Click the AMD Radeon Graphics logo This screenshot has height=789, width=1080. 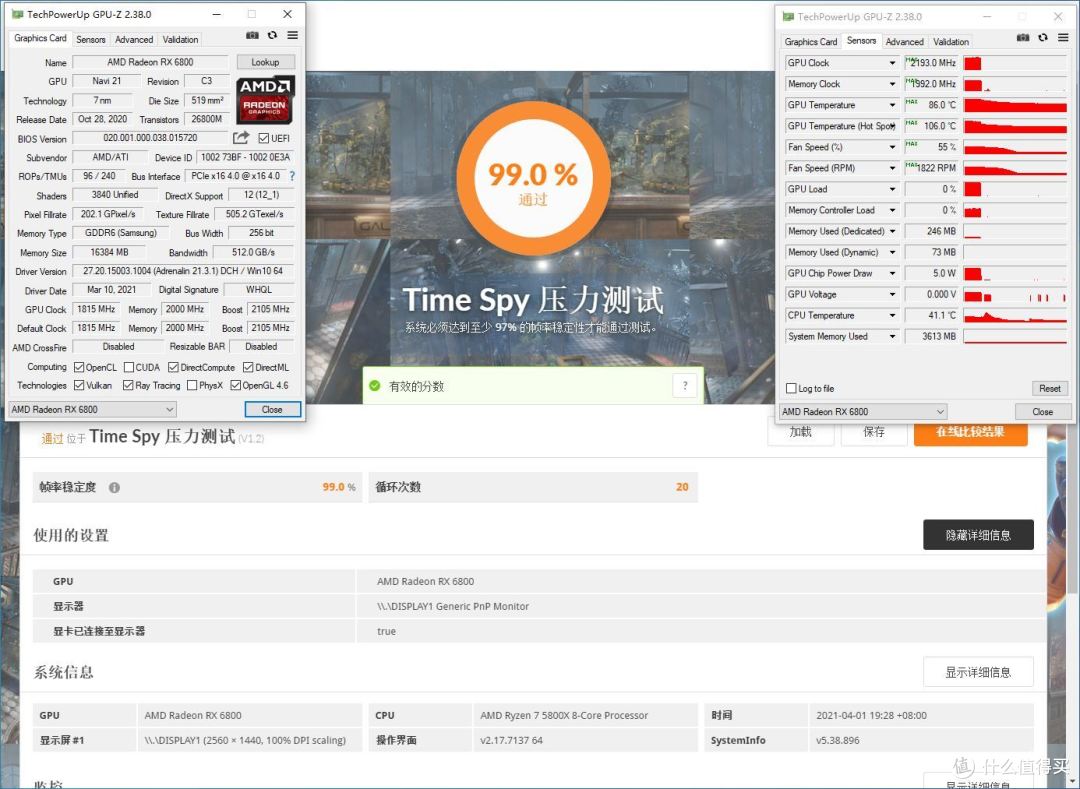(x=266, y=99)
